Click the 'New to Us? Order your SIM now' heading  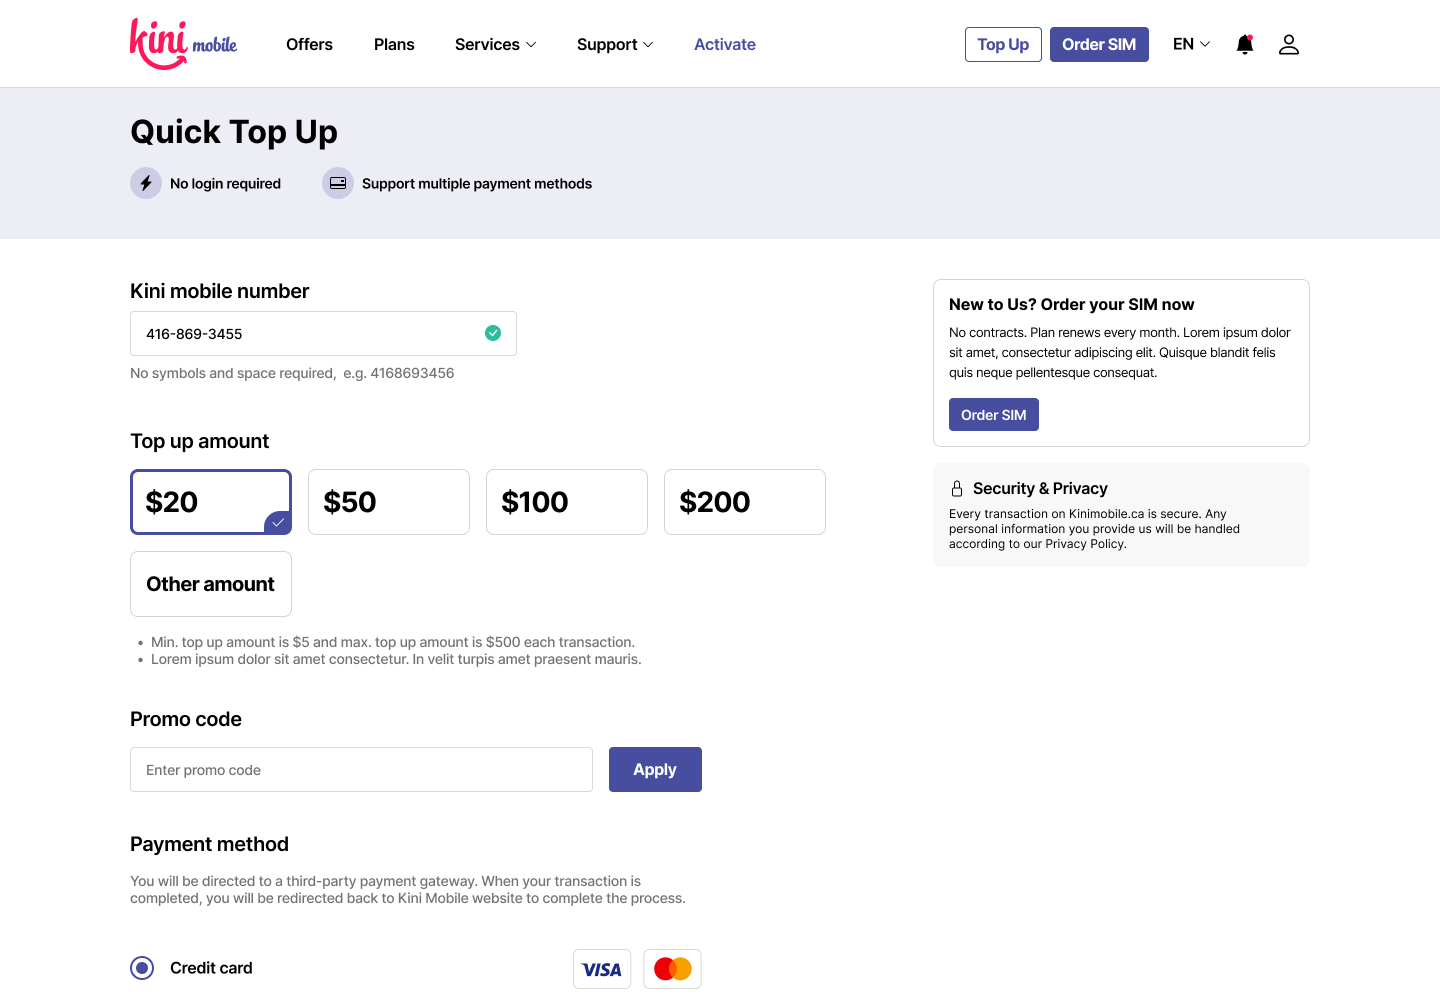(x=1071, y=304)
